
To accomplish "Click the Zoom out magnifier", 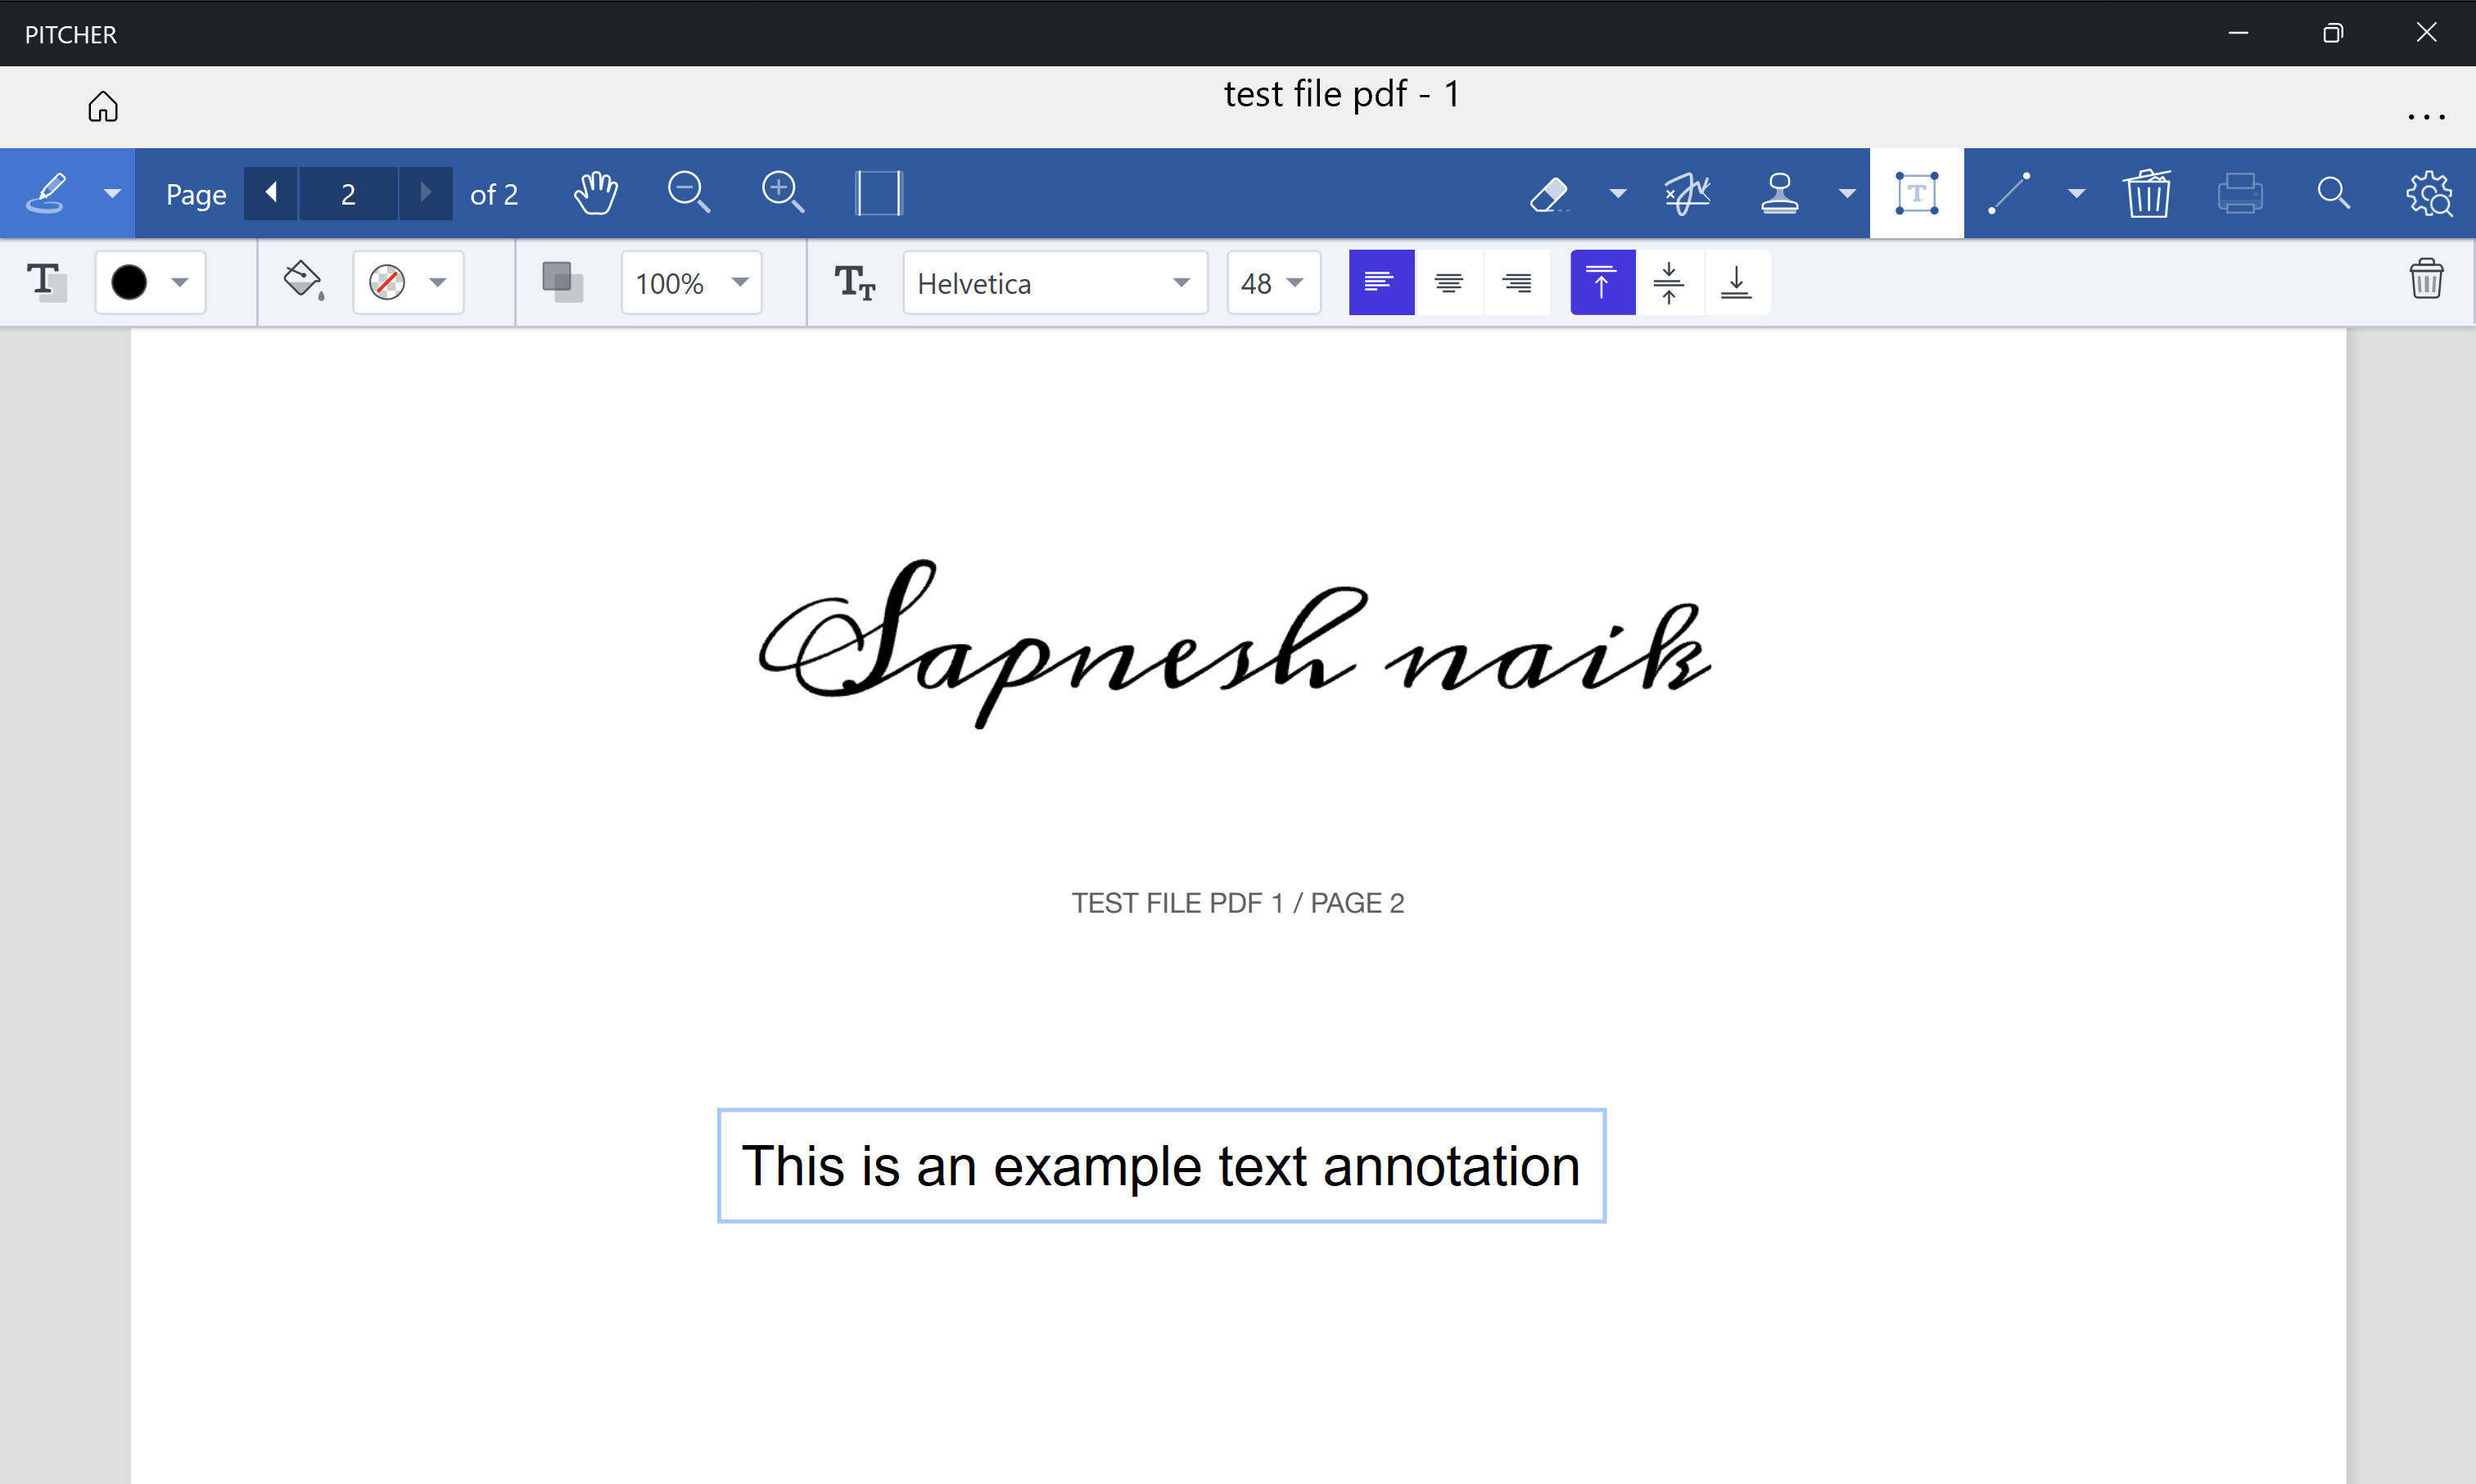I will pyautogui.click(x=688, y=192).
